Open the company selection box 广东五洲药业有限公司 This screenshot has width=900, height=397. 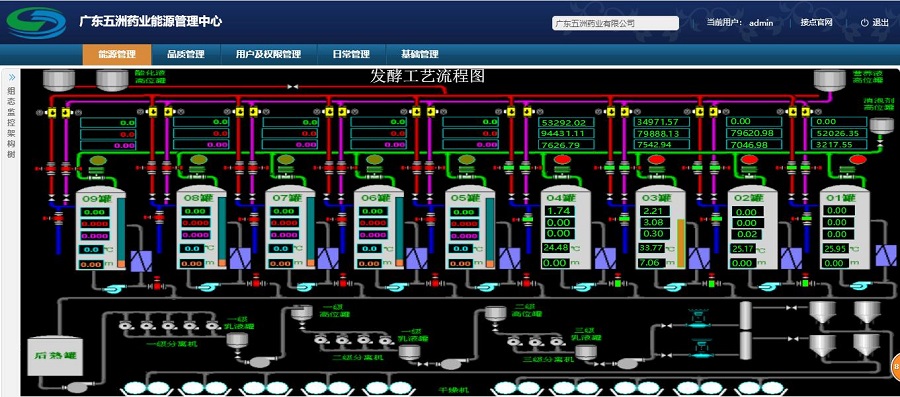tap(615, 23)
